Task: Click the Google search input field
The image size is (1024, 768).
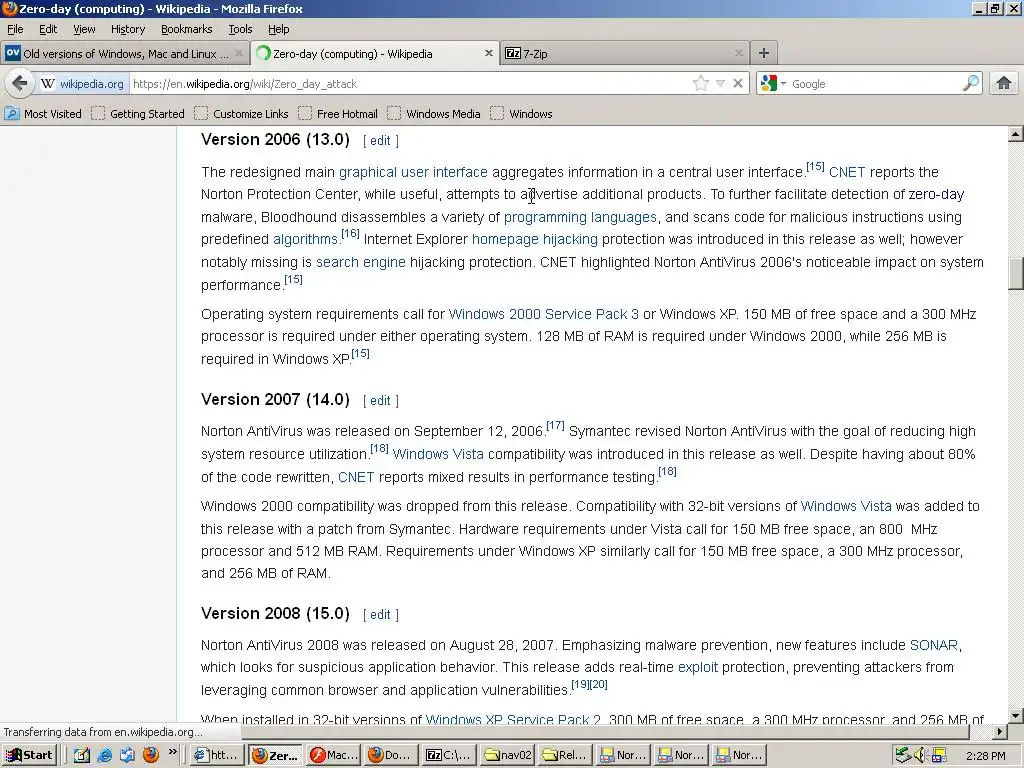Action: point(874,84)
